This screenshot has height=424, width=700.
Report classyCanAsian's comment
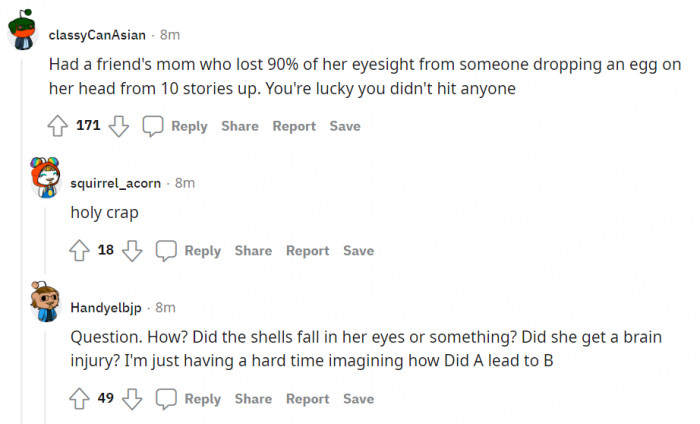pyautogui.click(x=294, y=126)
